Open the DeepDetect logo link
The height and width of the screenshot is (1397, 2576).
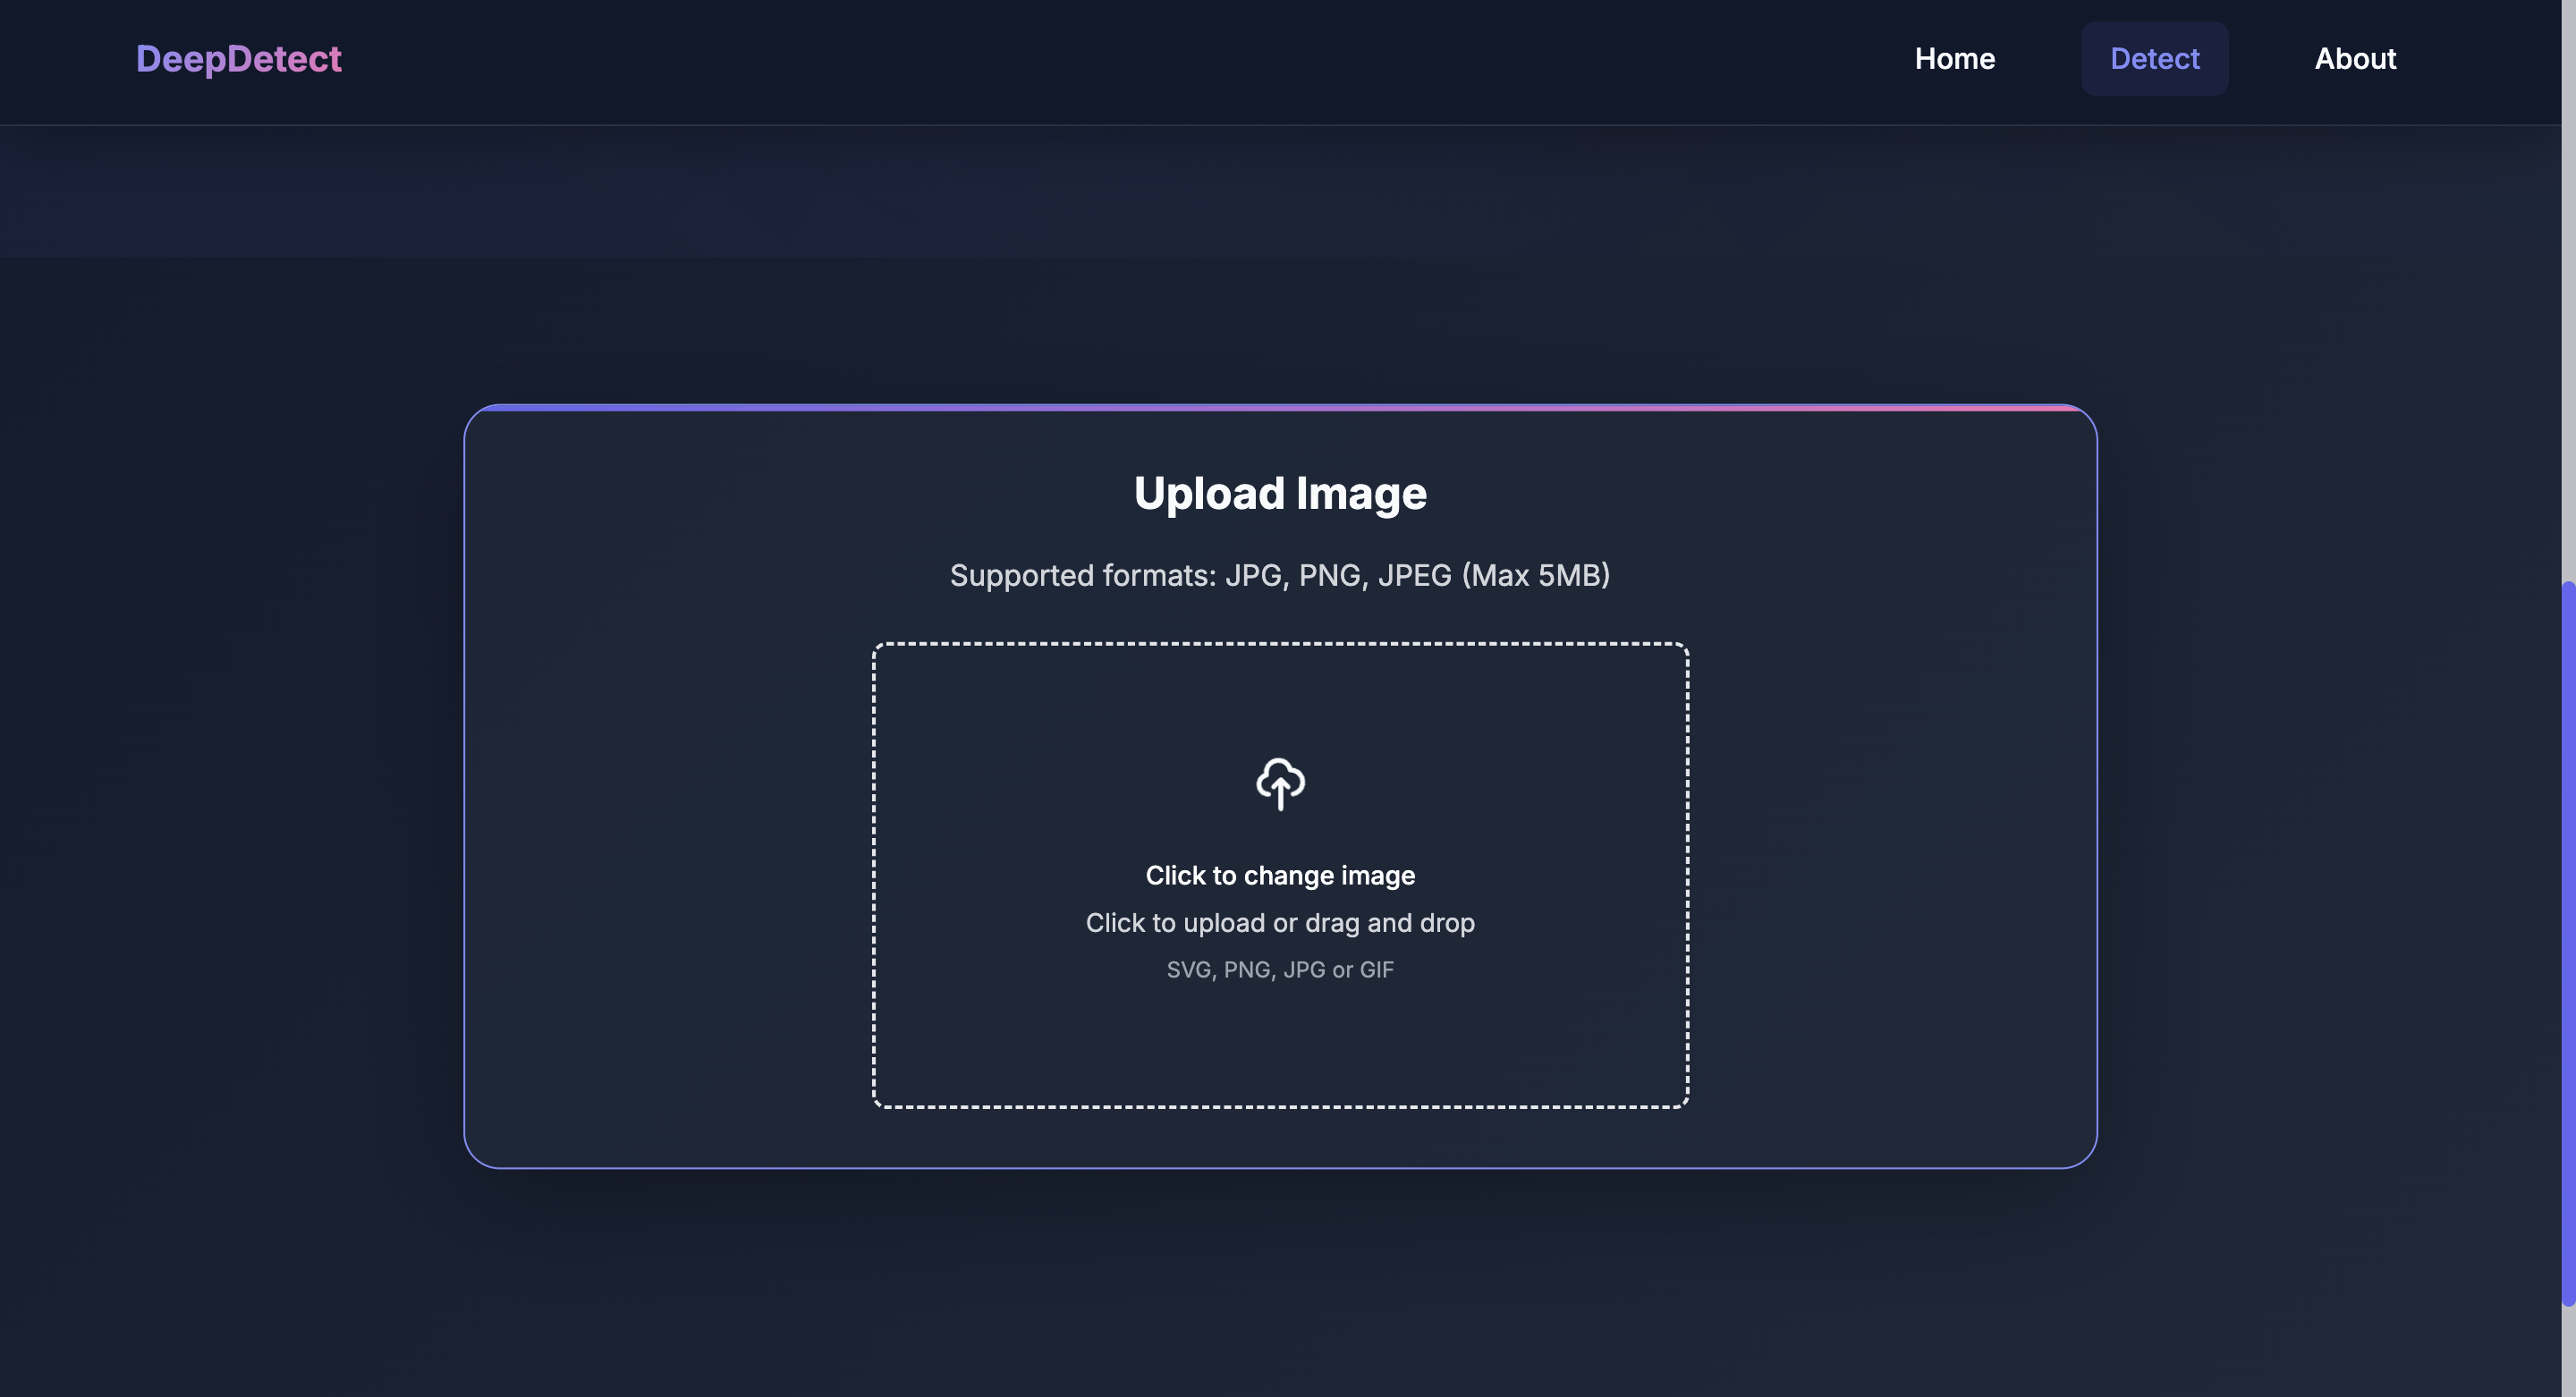pos(238,59)
